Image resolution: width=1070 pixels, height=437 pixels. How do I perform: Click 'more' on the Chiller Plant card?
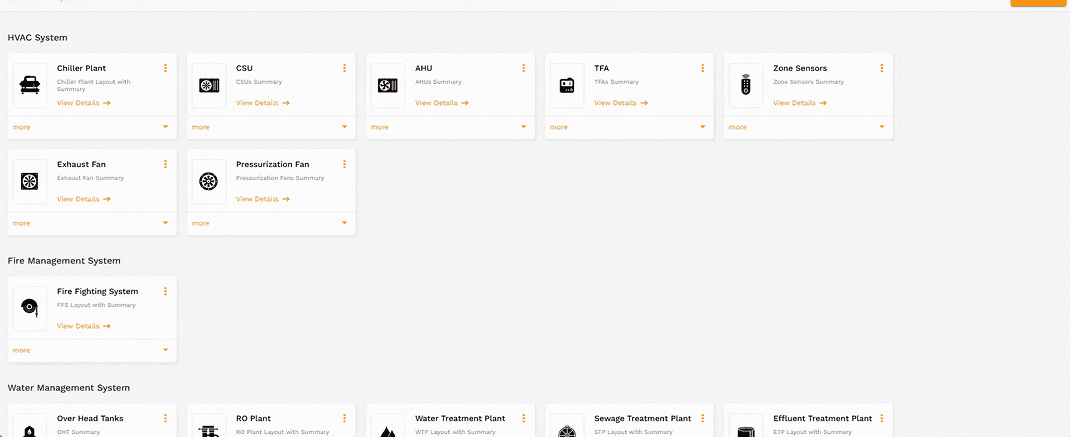click(x=21, y=127)
